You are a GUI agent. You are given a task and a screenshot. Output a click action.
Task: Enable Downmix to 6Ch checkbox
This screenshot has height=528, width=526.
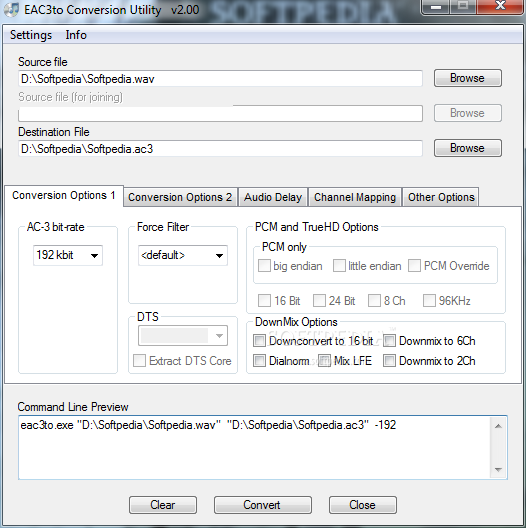pyautogui.click(x=389, y=341)
